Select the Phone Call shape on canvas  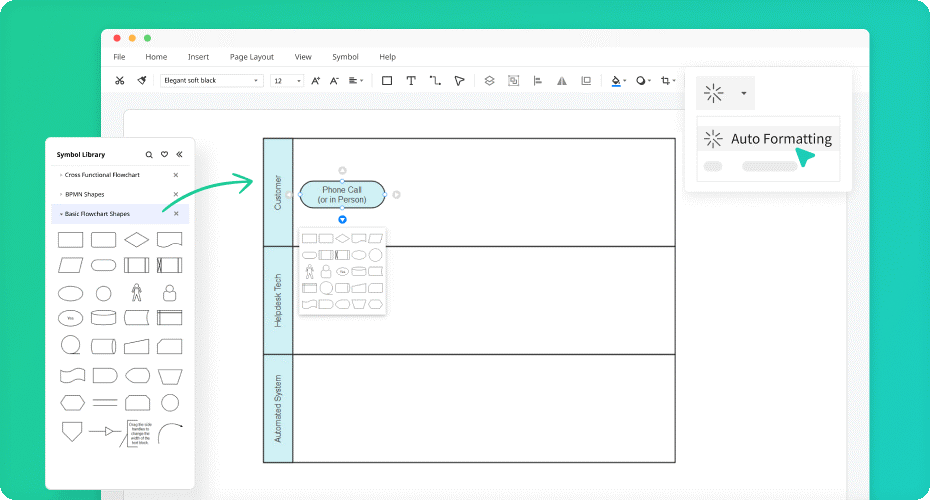click(342, 195)
